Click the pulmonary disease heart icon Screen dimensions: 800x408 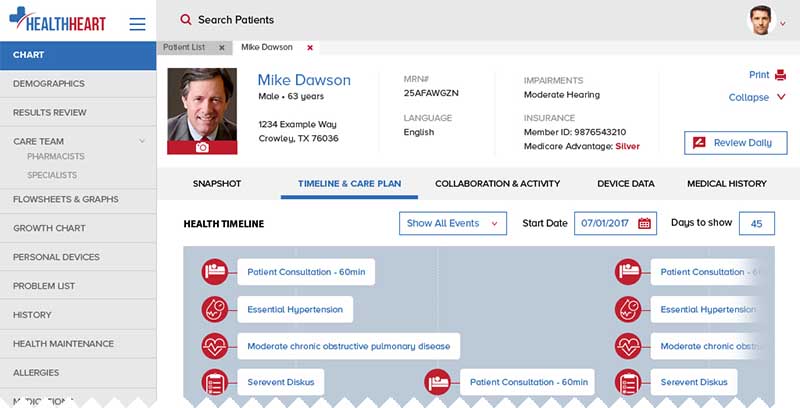point(215,347)
